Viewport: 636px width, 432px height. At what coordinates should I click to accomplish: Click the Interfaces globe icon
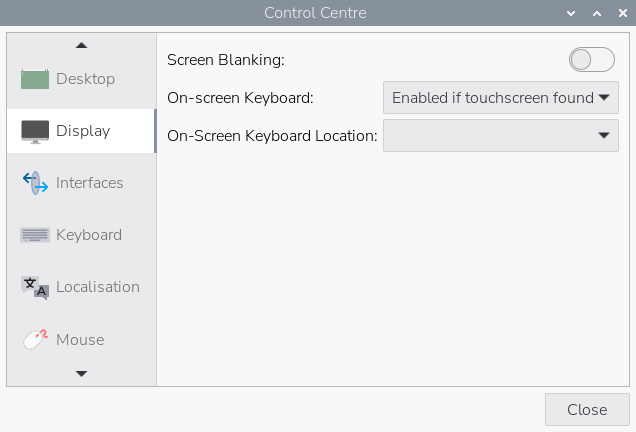(35, 183)
